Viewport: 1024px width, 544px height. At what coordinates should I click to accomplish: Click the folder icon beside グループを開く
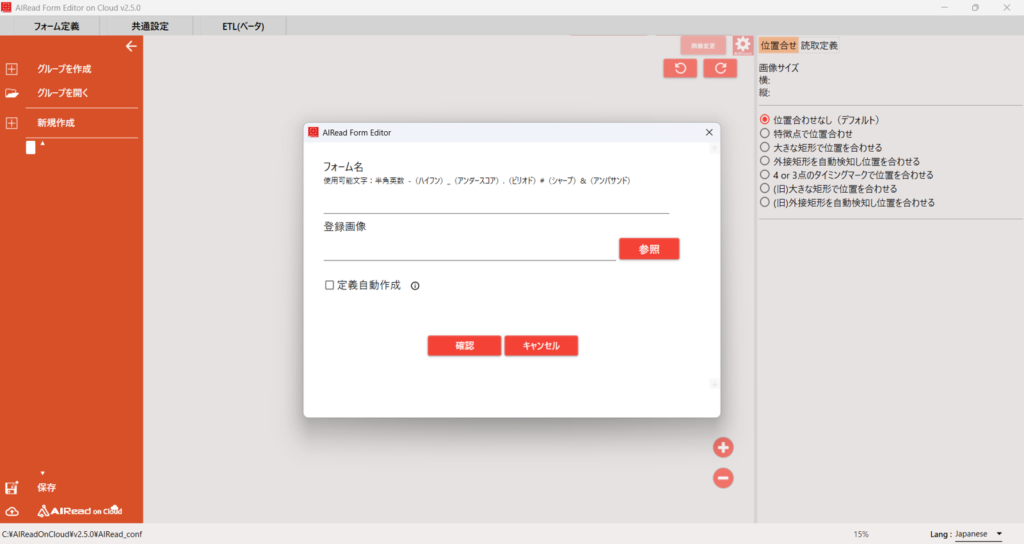(11, 93)
